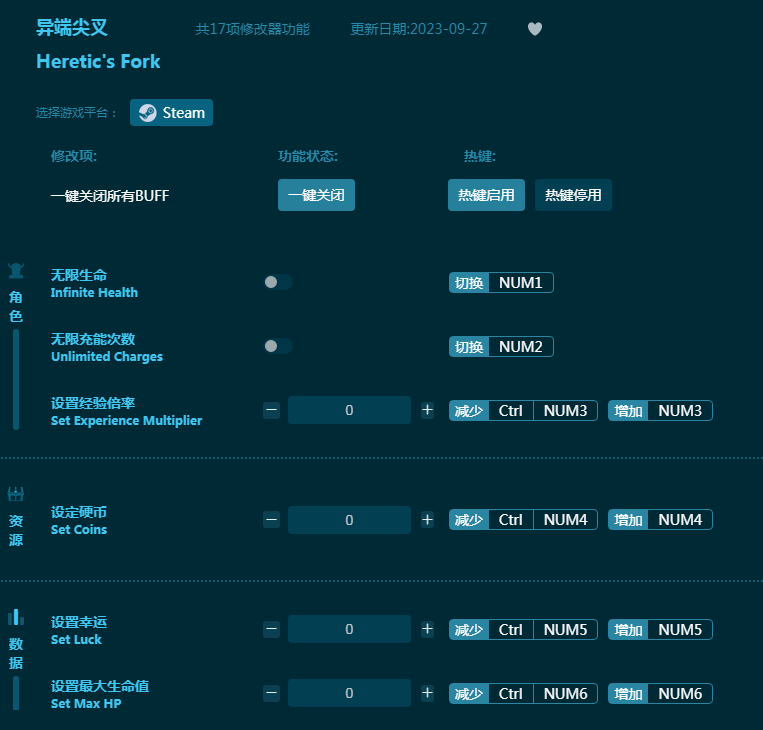Click the NUM1 hotkey for Infinite Health
Image resolution: width=763 pixels, height=730 pixels.
coord(520,283)
